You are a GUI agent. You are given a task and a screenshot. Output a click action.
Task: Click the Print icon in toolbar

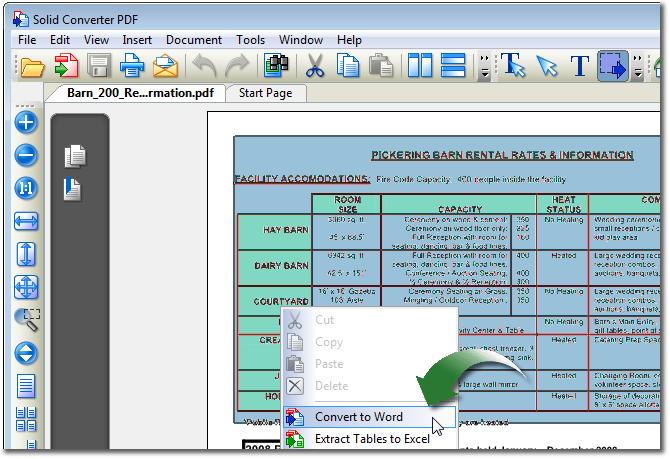click(132, 67)
